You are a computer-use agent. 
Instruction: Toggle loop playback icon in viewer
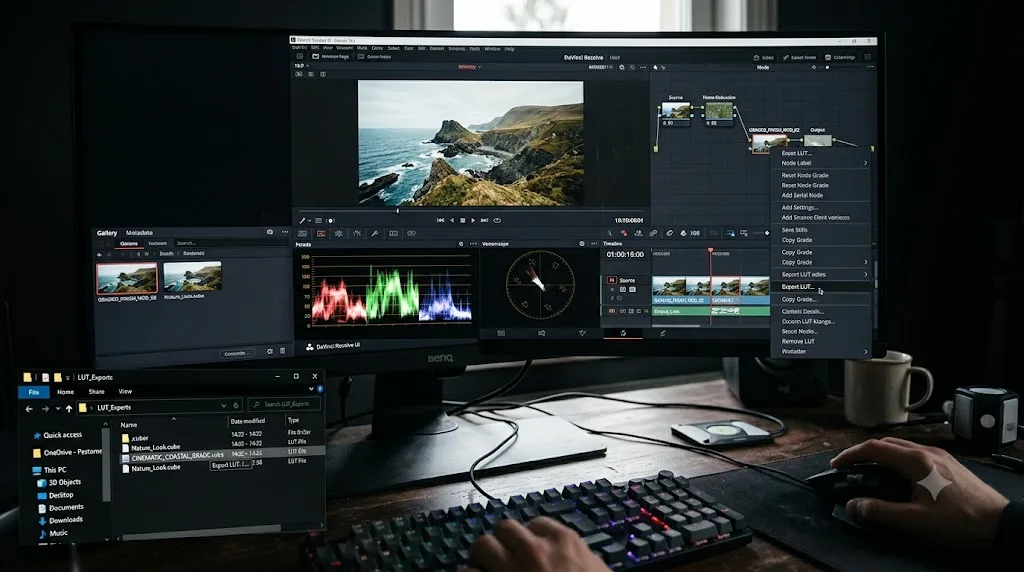497,221
